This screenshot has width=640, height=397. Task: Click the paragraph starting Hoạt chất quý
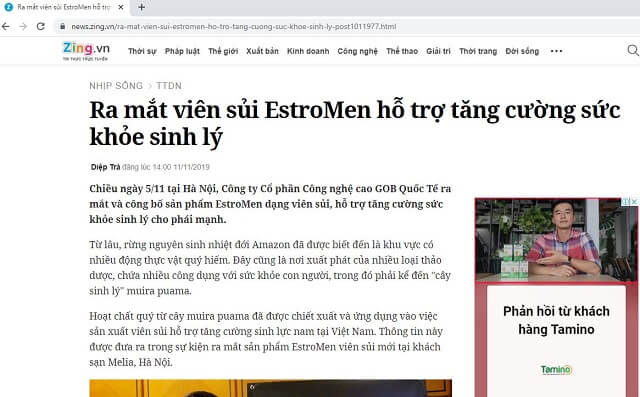pos(266,339)
